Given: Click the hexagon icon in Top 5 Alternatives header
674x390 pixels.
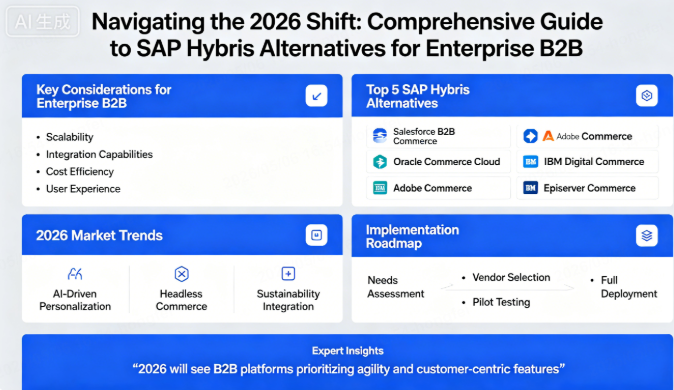Looking at the screenshot, I should 646,95.
